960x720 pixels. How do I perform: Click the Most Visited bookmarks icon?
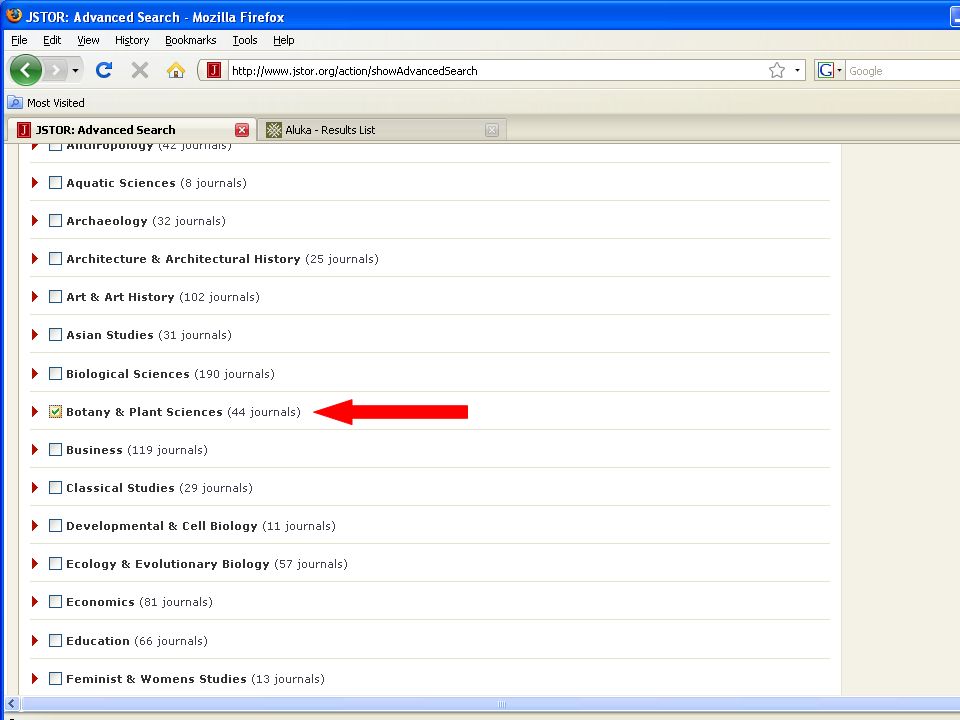[x=15, y=103]
